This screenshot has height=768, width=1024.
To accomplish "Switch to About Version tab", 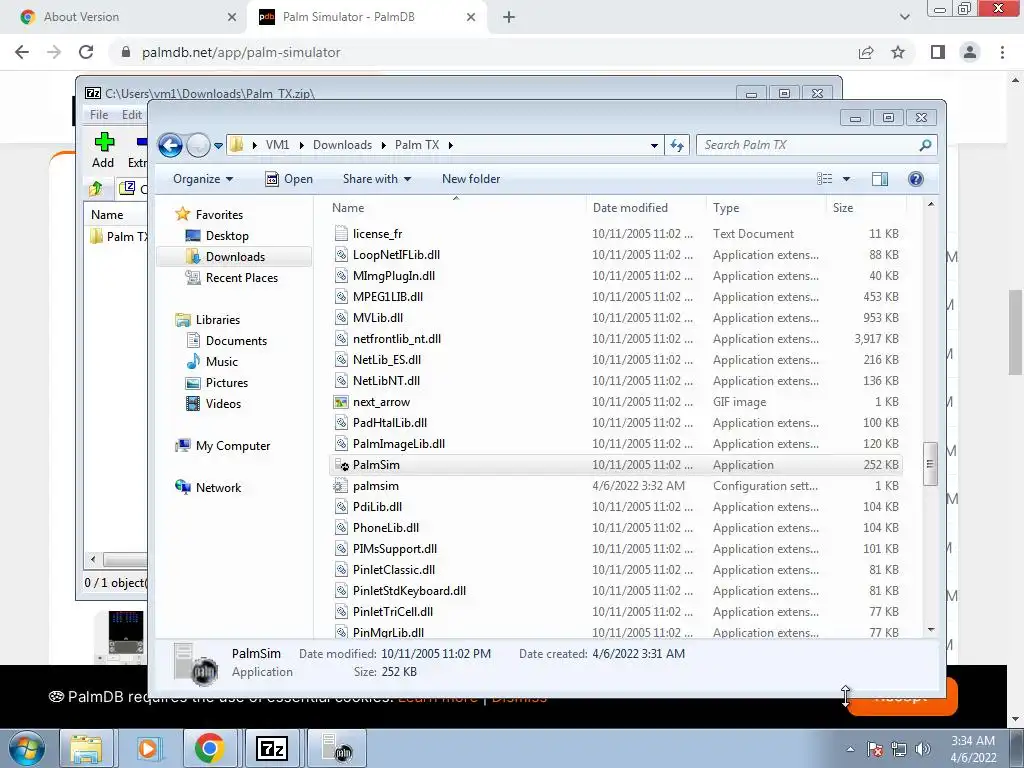I will (x=127, y=17).
